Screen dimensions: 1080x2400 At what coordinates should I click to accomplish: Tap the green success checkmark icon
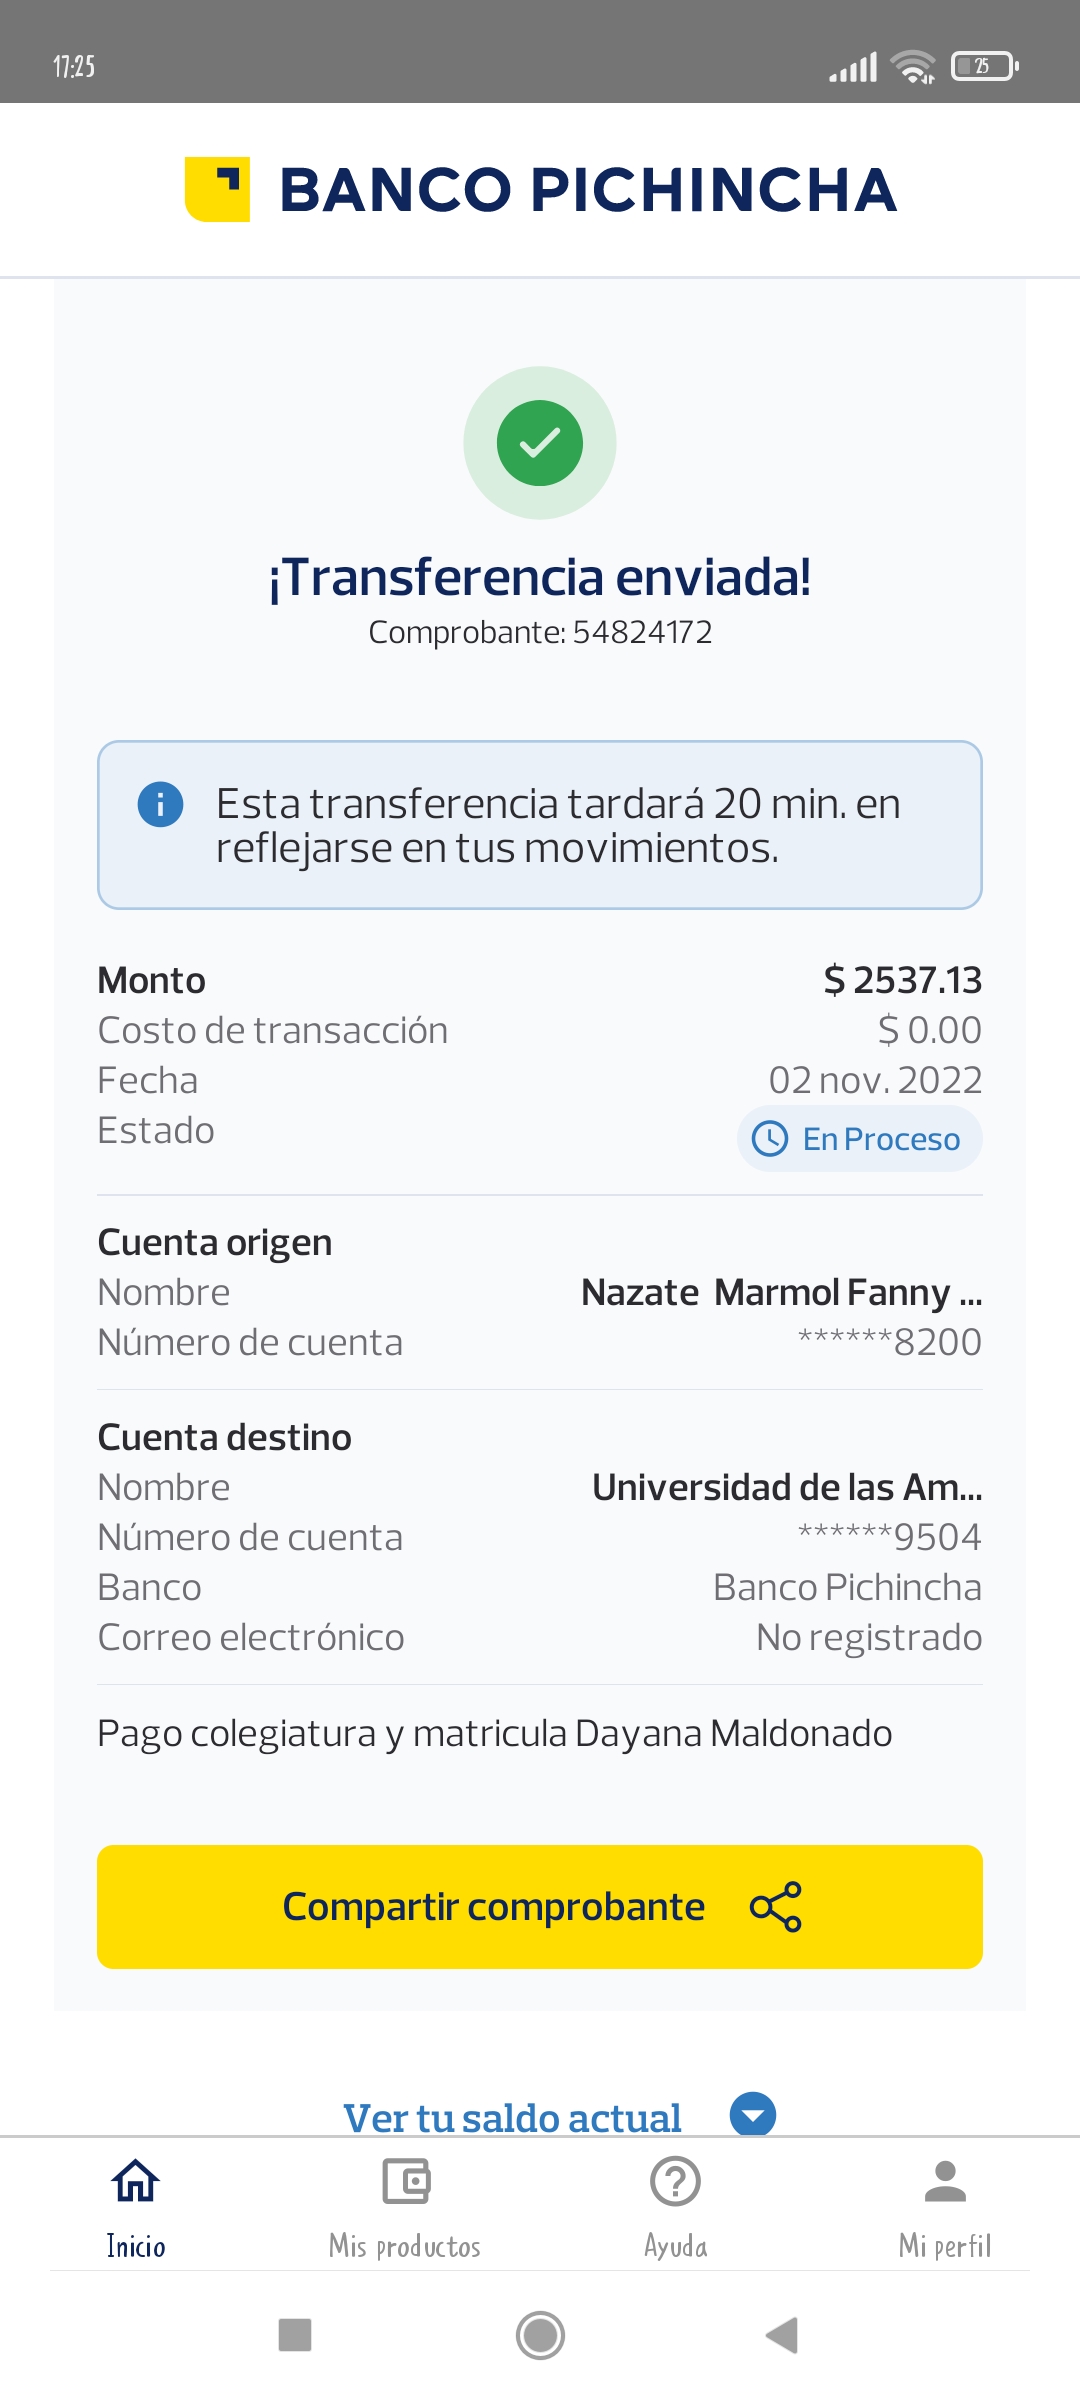click(x=540, y=443)
